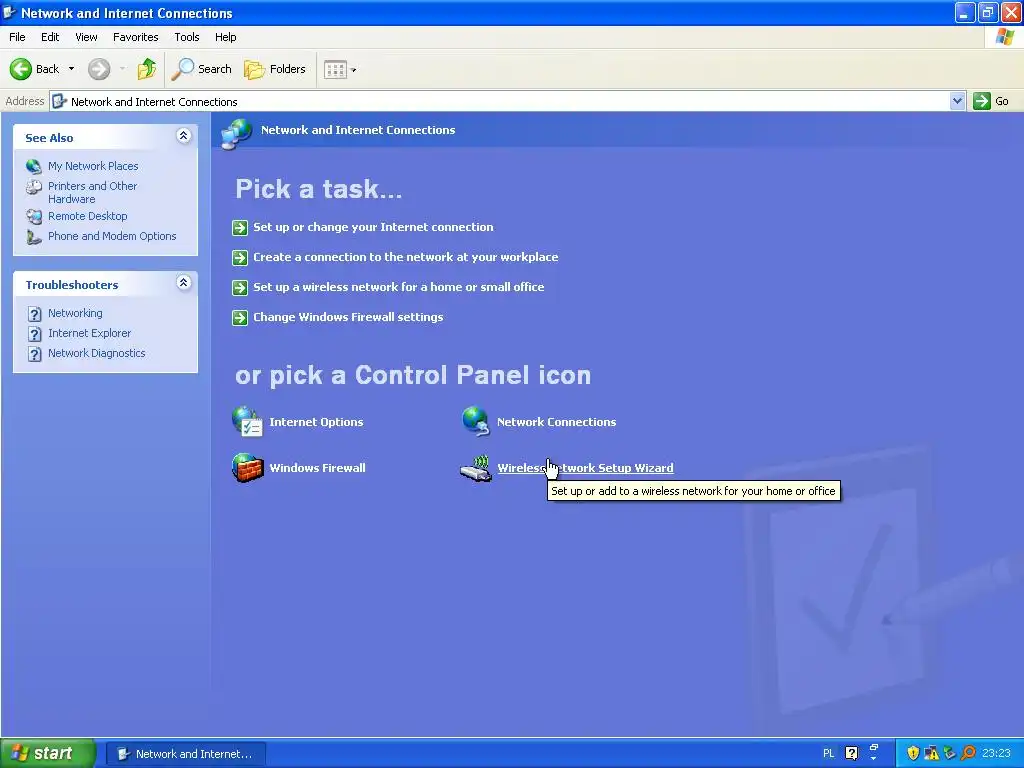Select Change Windows Firewall settings task
1024x768 pixels.
(x=348, y=317)
